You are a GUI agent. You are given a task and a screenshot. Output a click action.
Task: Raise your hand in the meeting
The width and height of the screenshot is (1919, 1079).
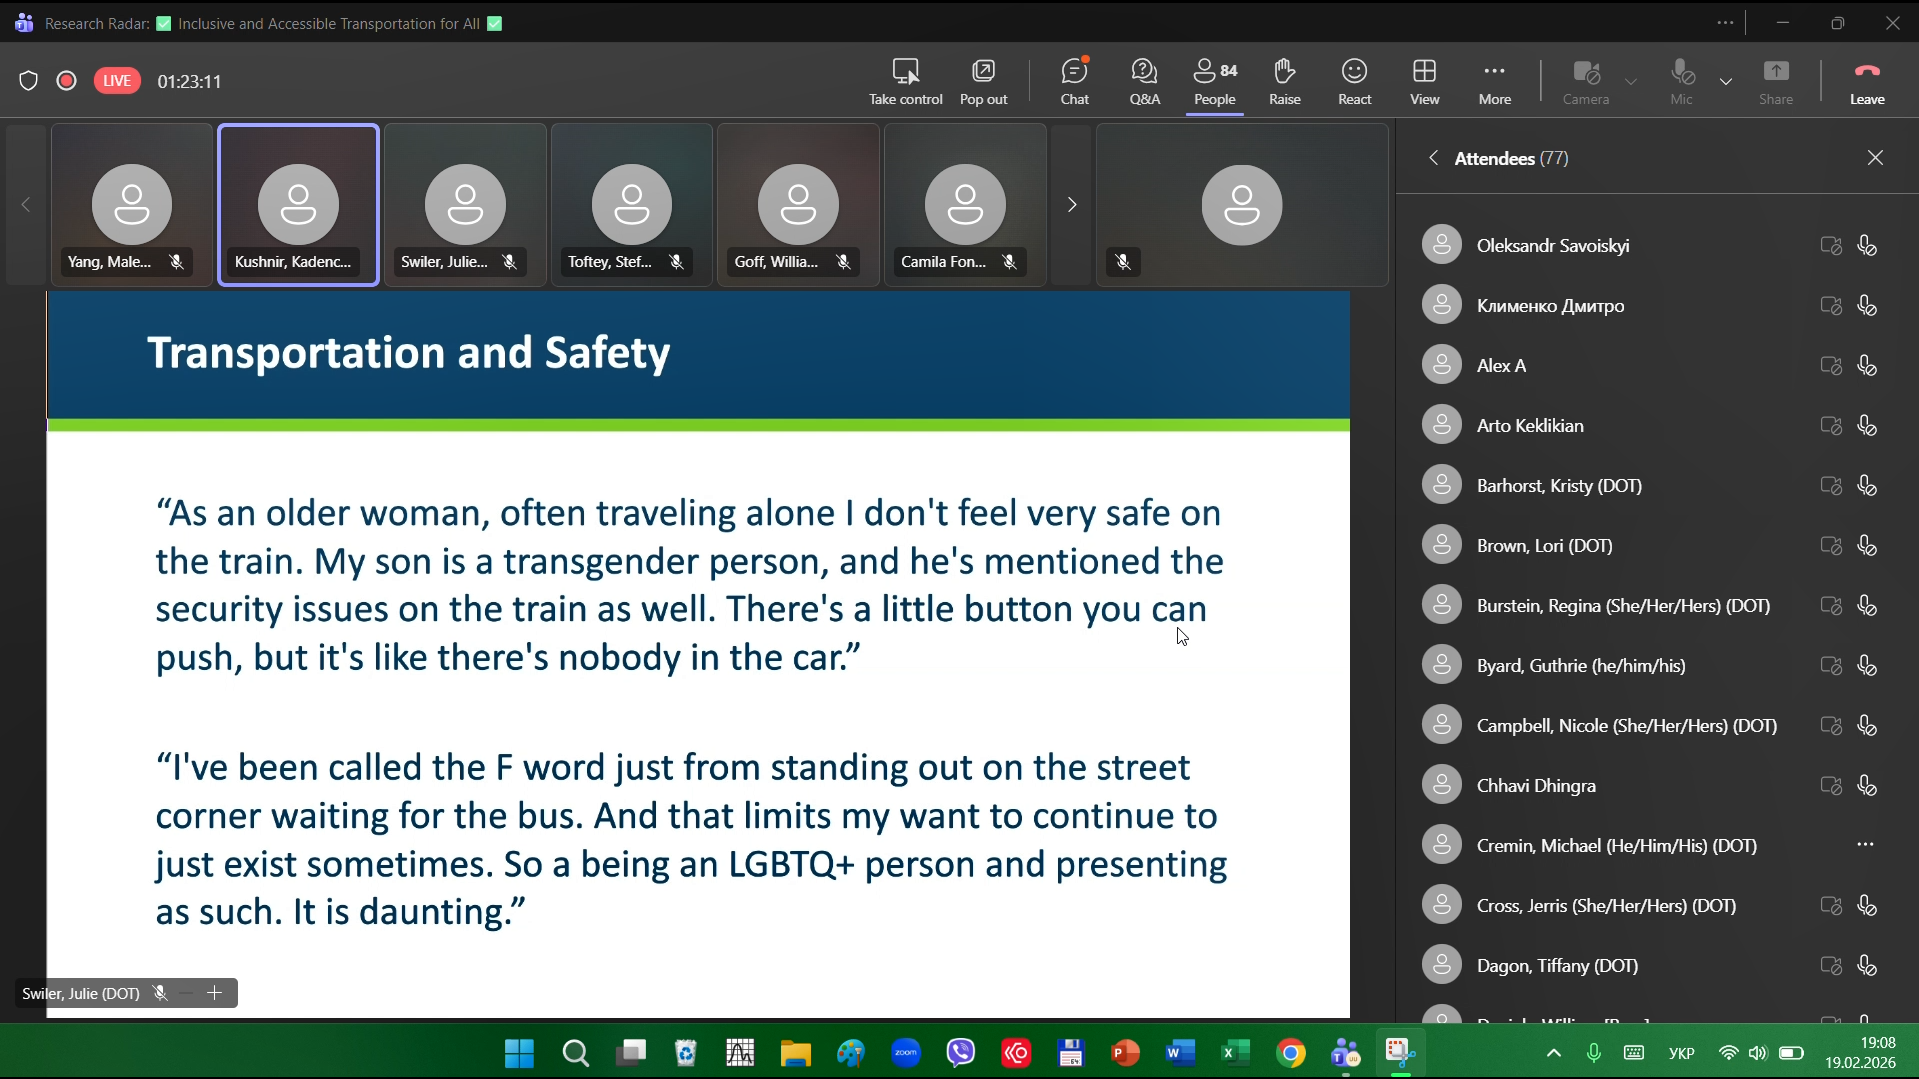pyautogui.click(x=1284, y=81)
